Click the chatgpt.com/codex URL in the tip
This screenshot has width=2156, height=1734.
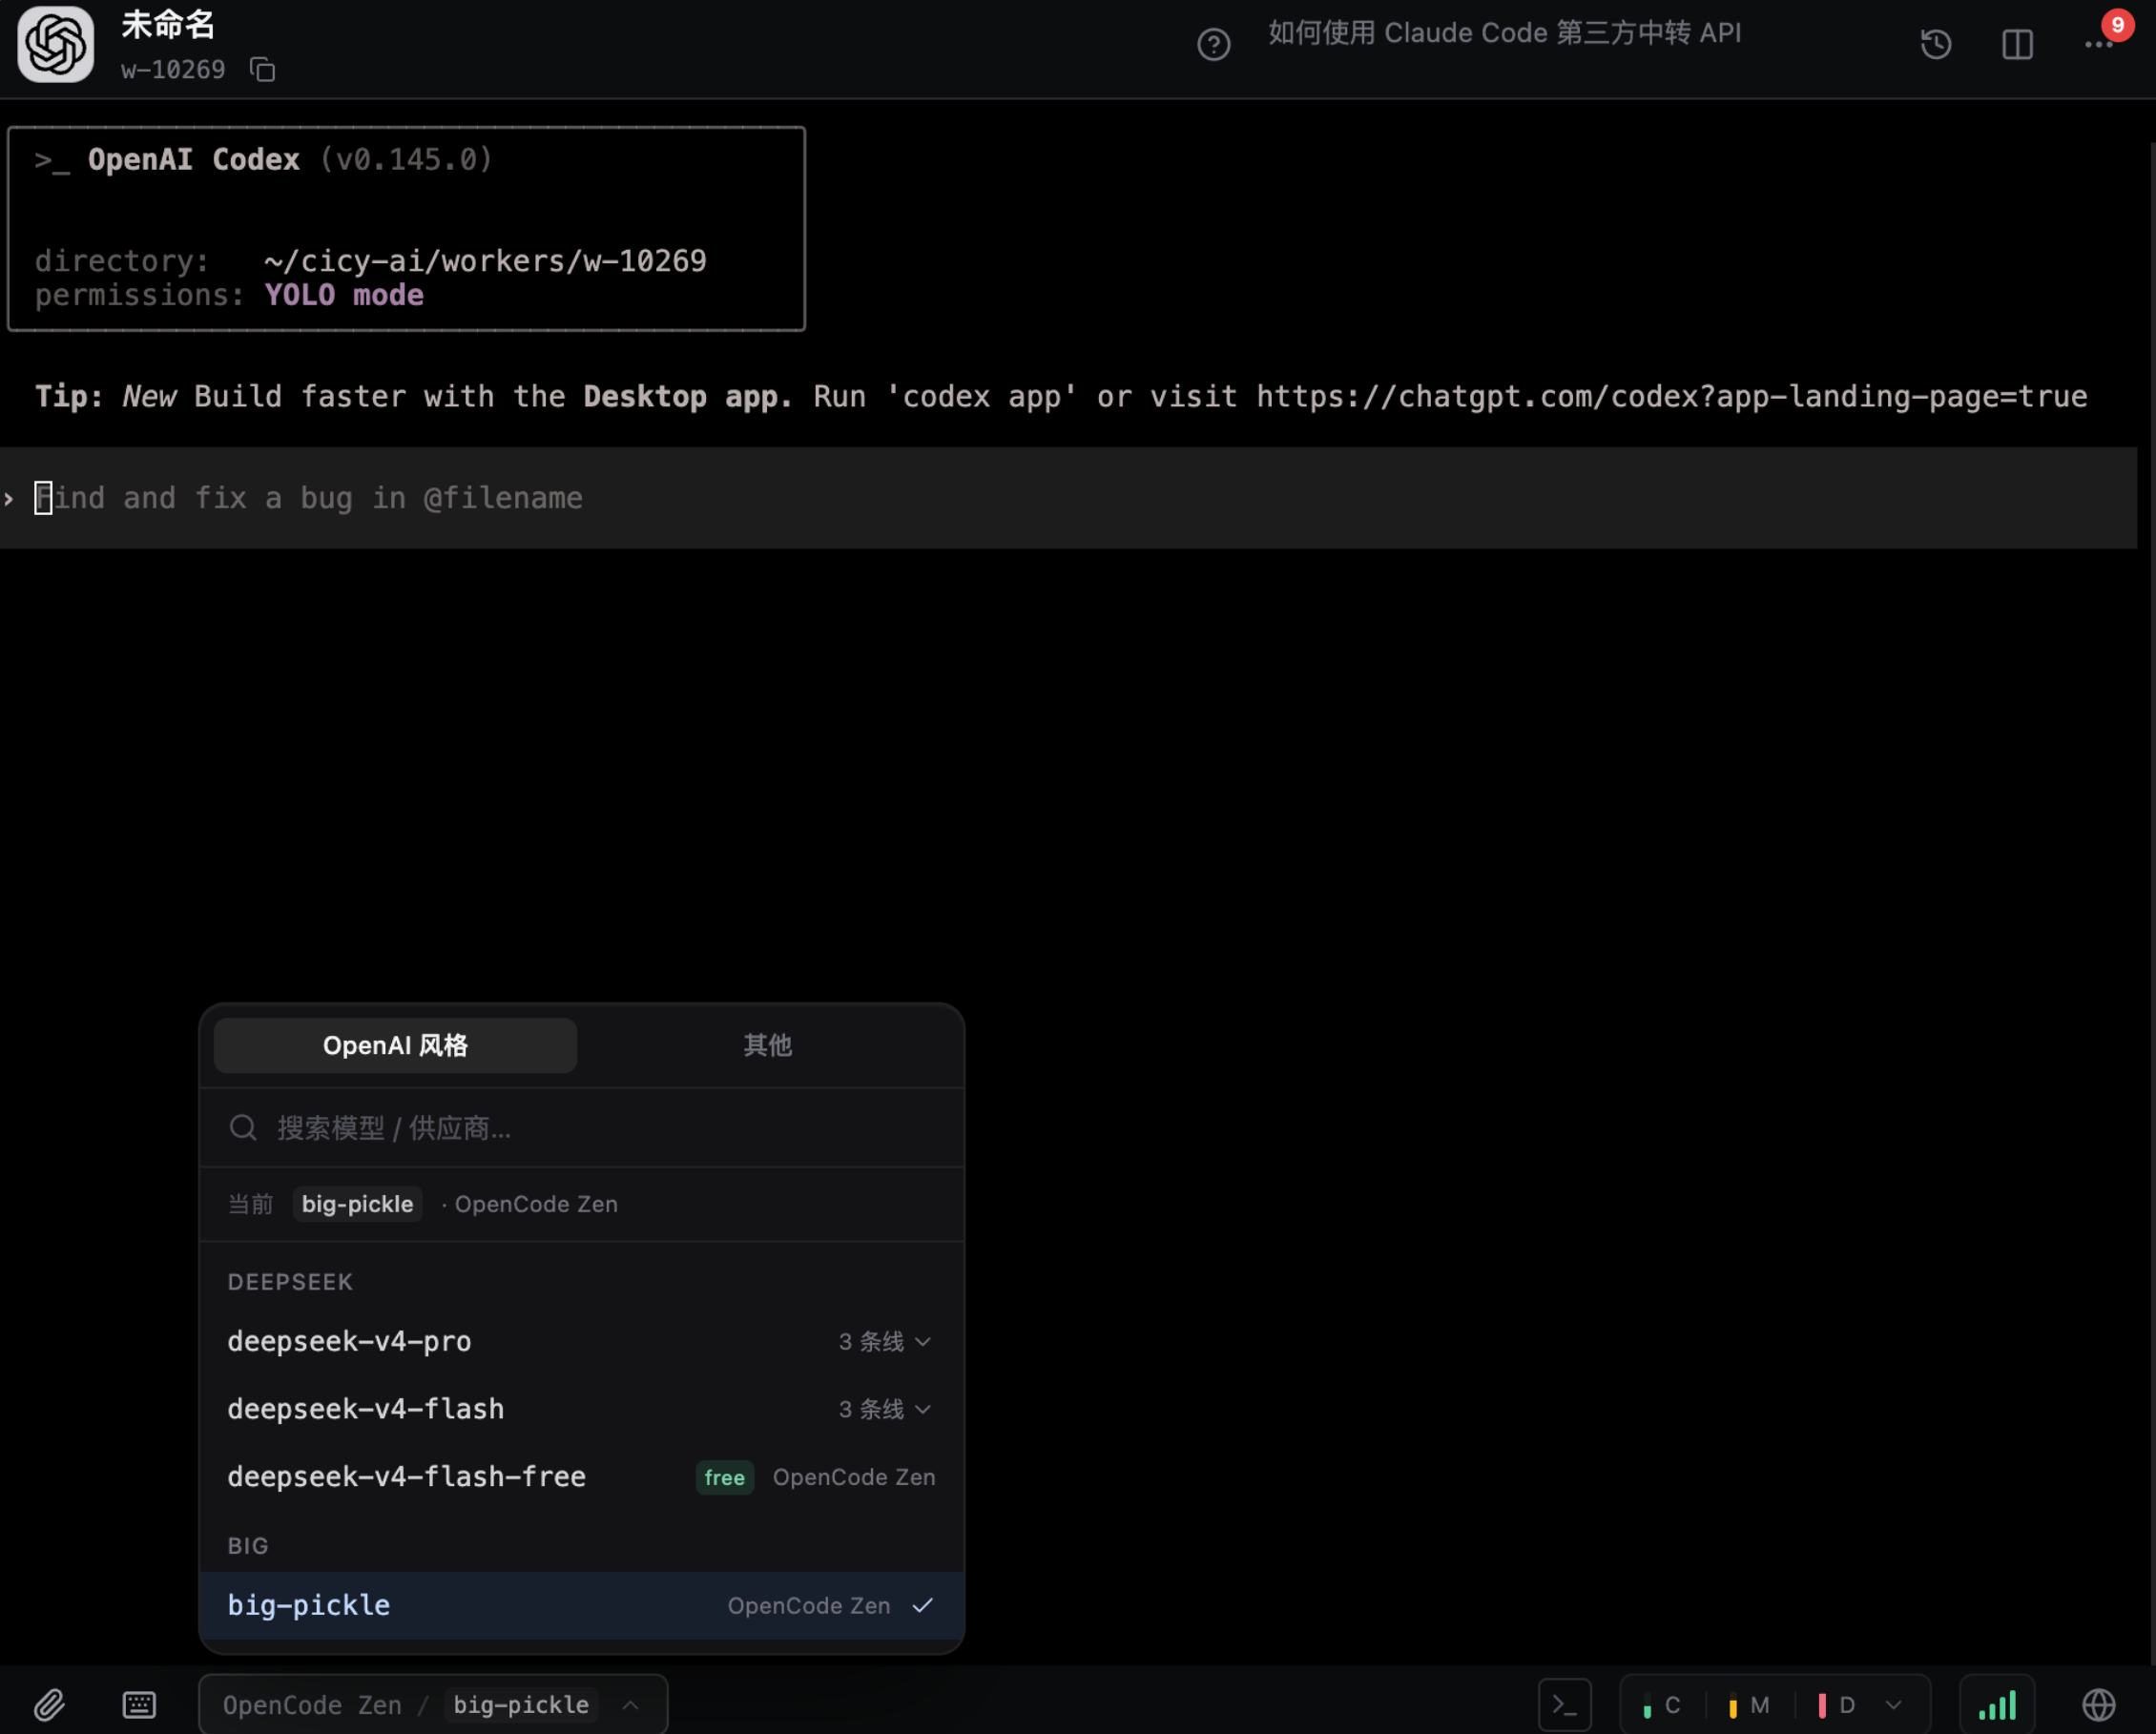click(1671, 396)
